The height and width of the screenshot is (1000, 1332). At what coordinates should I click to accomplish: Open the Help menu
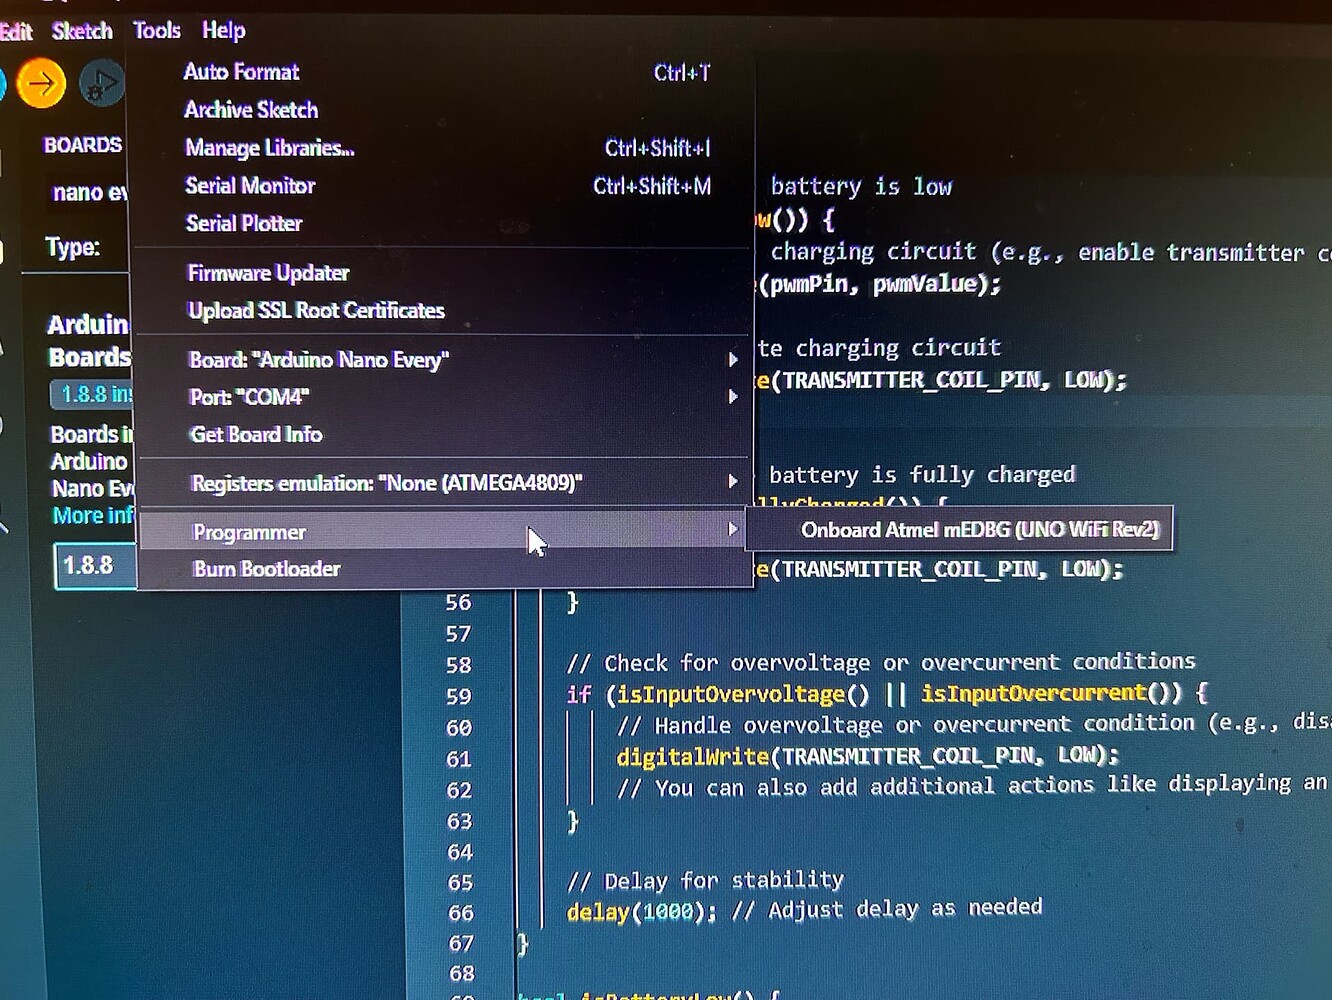(x=223, y=30)
